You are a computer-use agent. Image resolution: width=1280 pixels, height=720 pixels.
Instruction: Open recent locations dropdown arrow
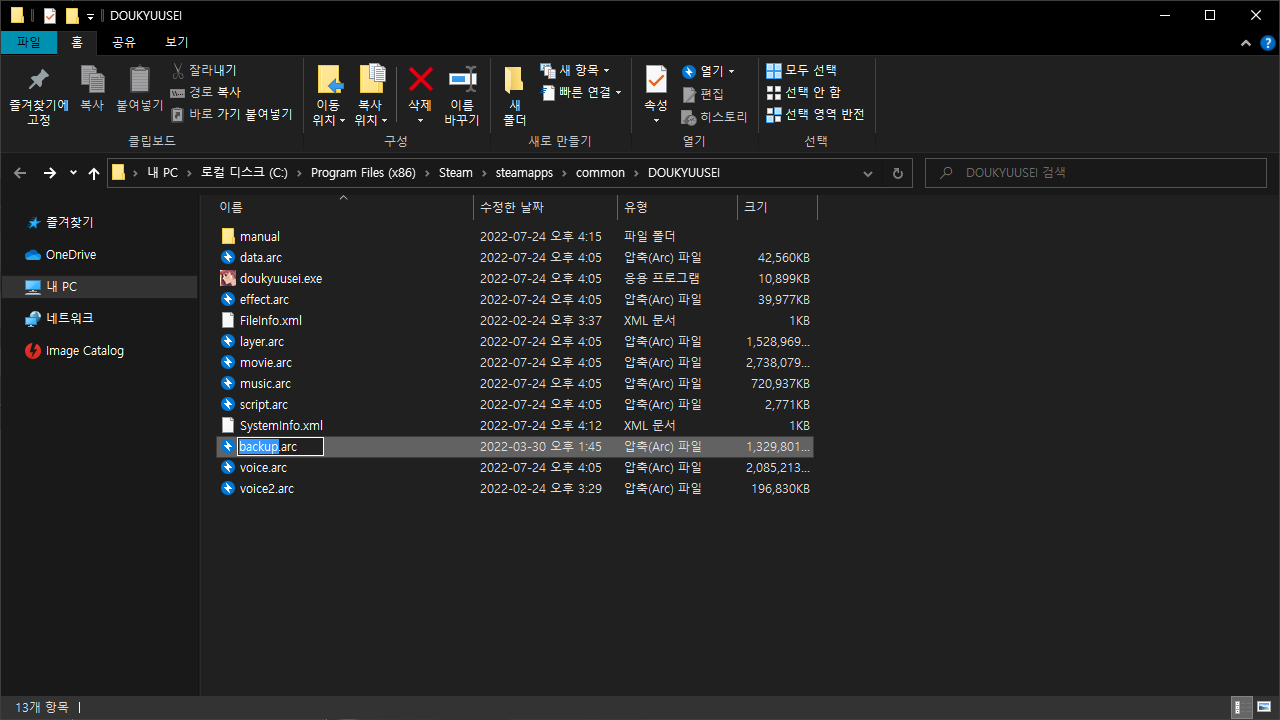point(73,173)
